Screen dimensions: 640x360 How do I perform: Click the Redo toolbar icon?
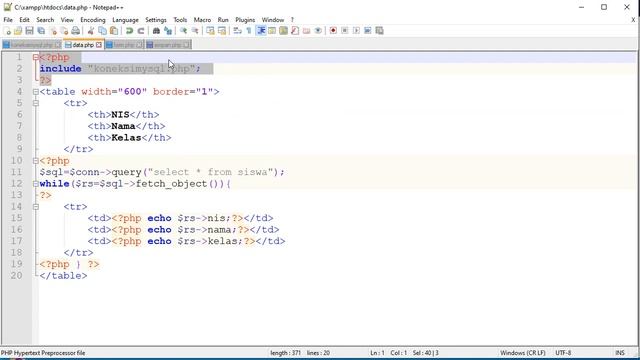tap(141, 31)
